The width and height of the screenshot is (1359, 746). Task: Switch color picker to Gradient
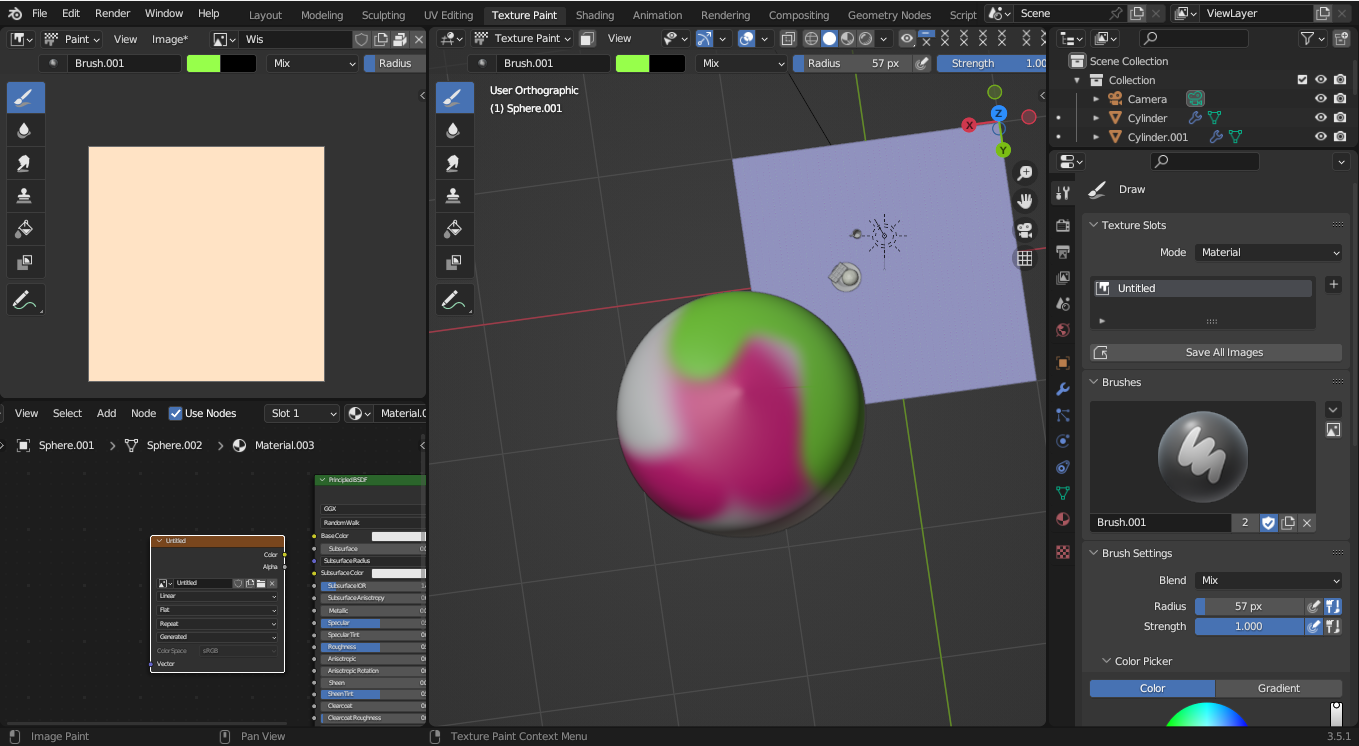[1279, 688]
